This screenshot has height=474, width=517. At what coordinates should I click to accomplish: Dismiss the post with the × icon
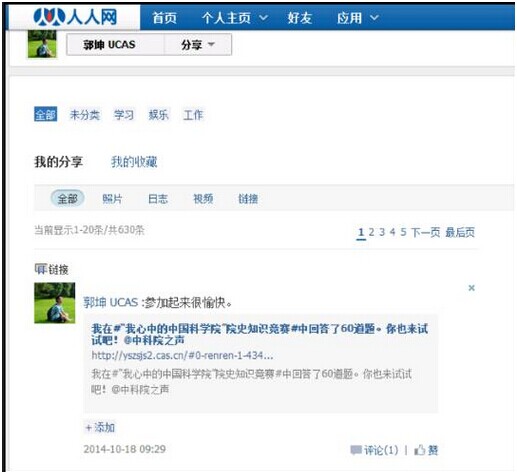471,288
